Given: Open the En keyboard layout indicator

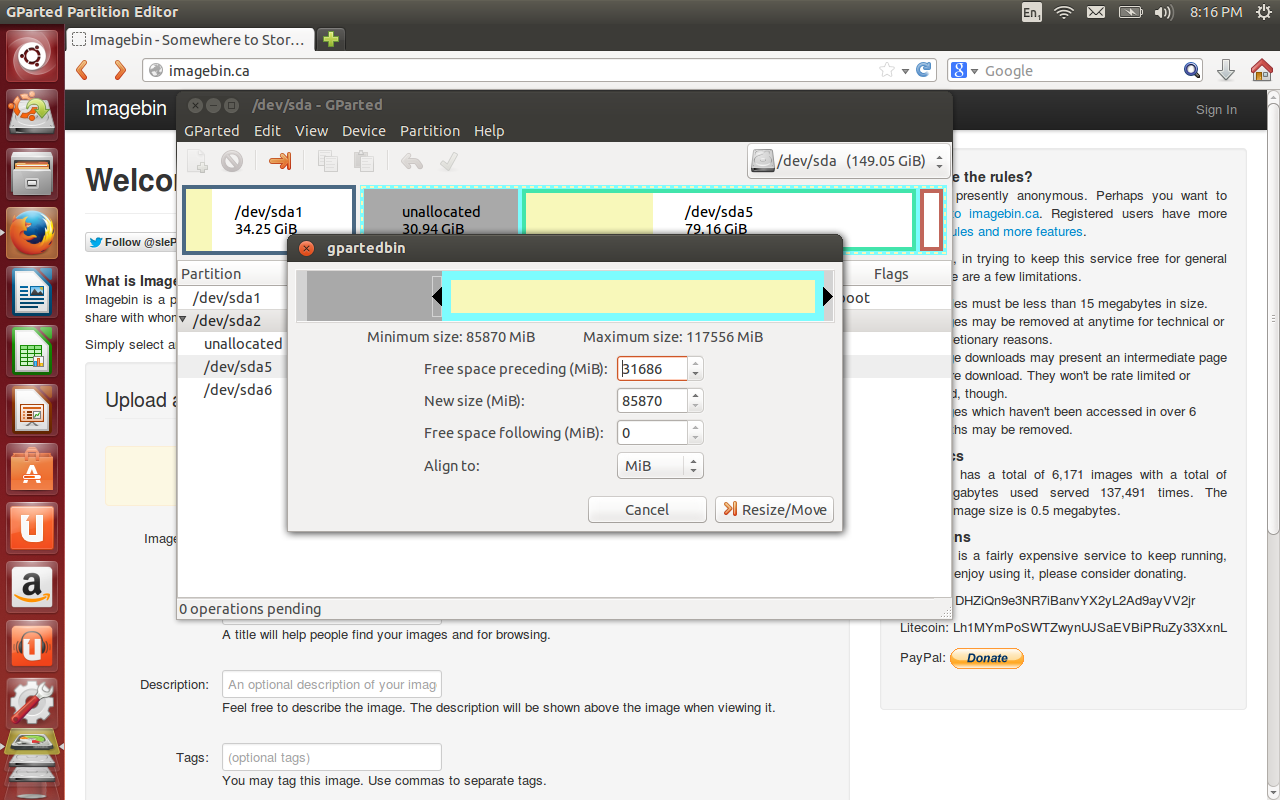Looking at the screenshot, I should (x=1032, y=12).
